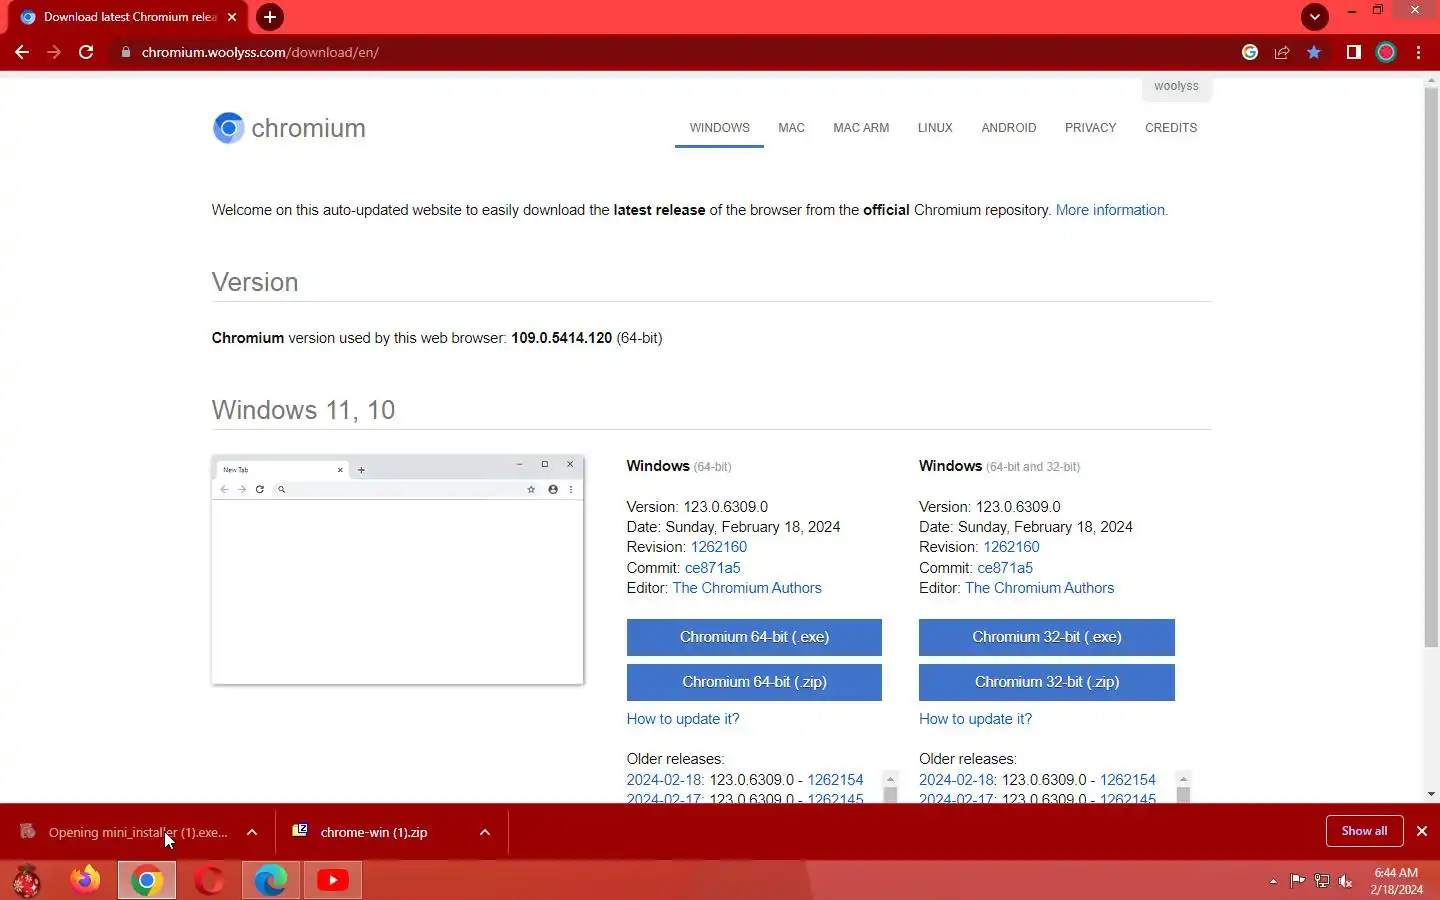This screenshot has width=1440, height=900.
Task: Click the site lock icon
Action: pos(126,52)
